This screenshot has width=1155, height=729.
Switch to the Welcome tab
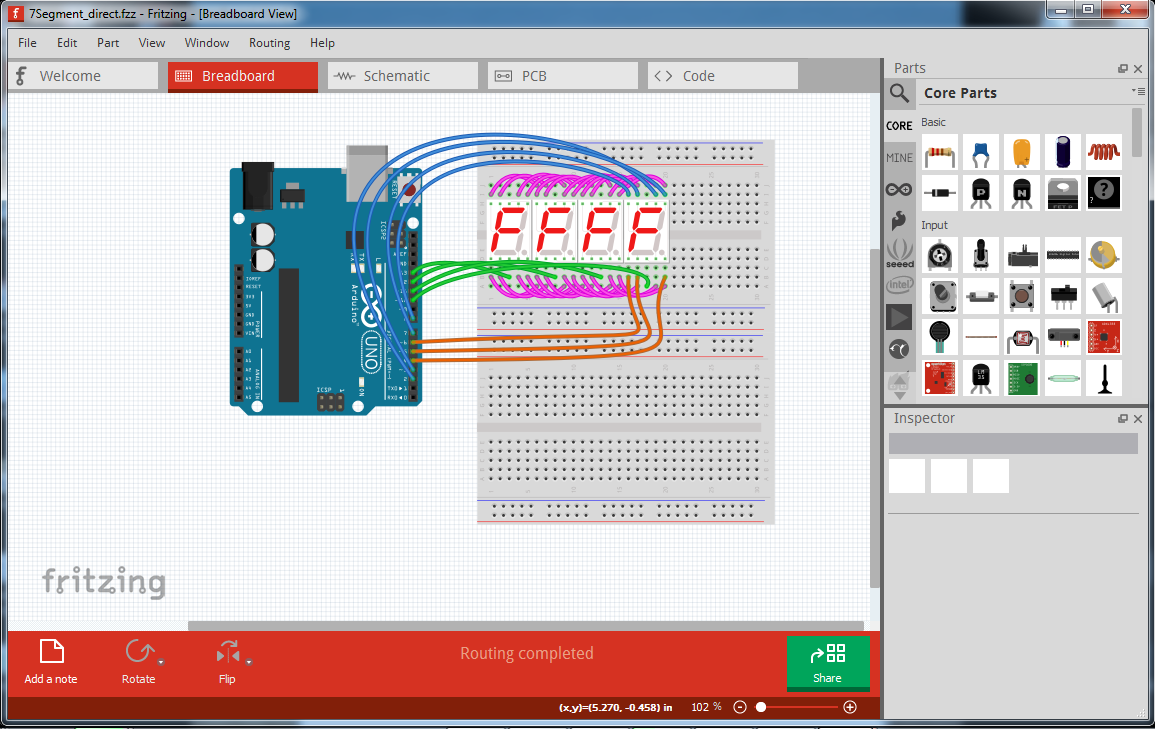[x=83, y=76]
